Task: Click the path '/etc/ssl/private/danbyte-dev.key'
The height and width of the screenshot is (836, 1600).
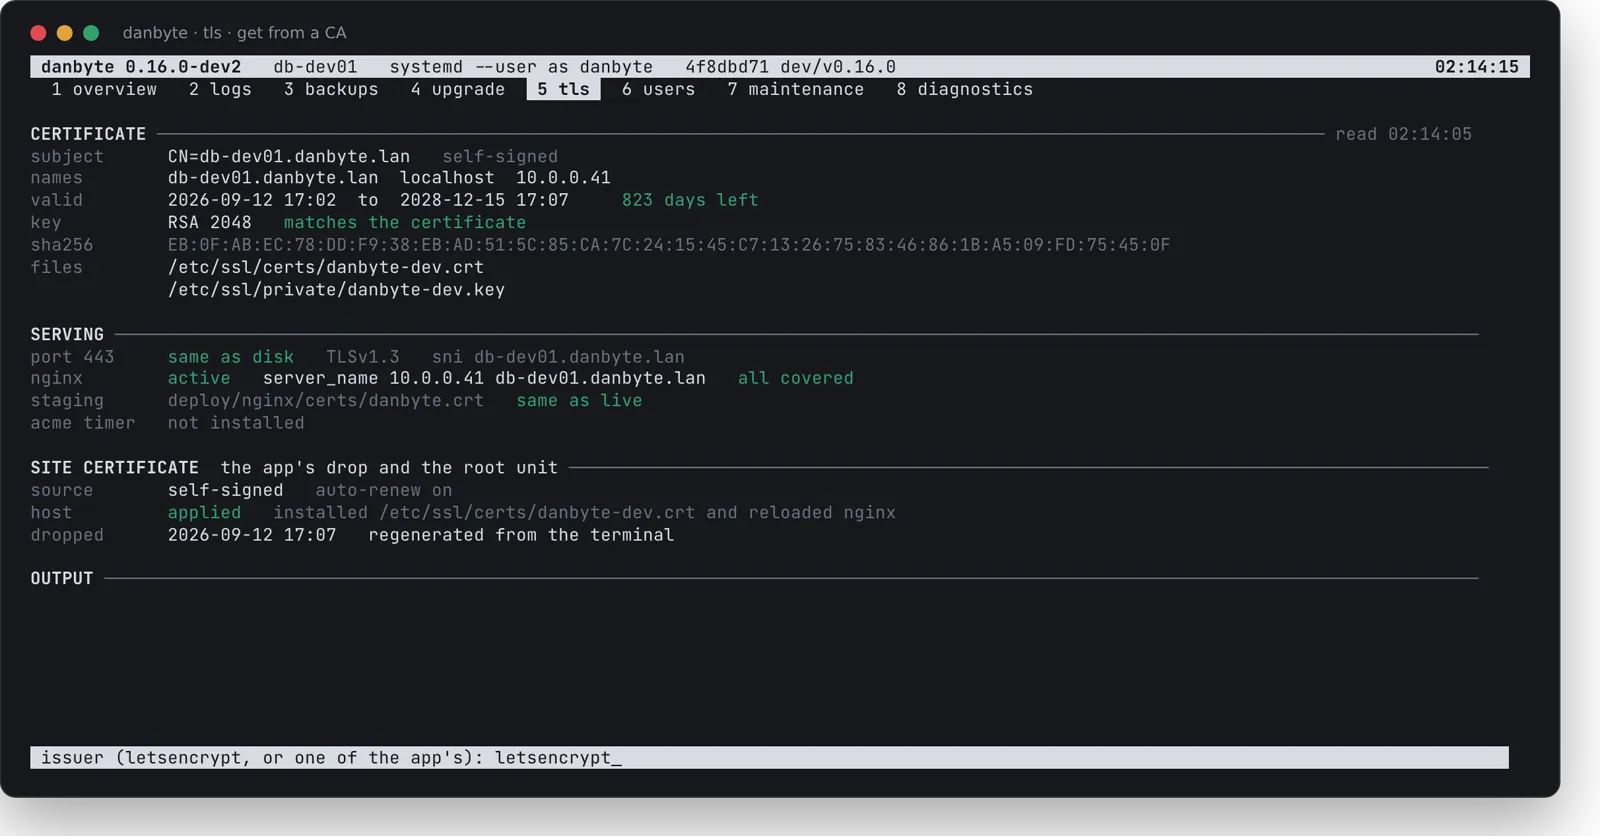Action: (336, 289)
